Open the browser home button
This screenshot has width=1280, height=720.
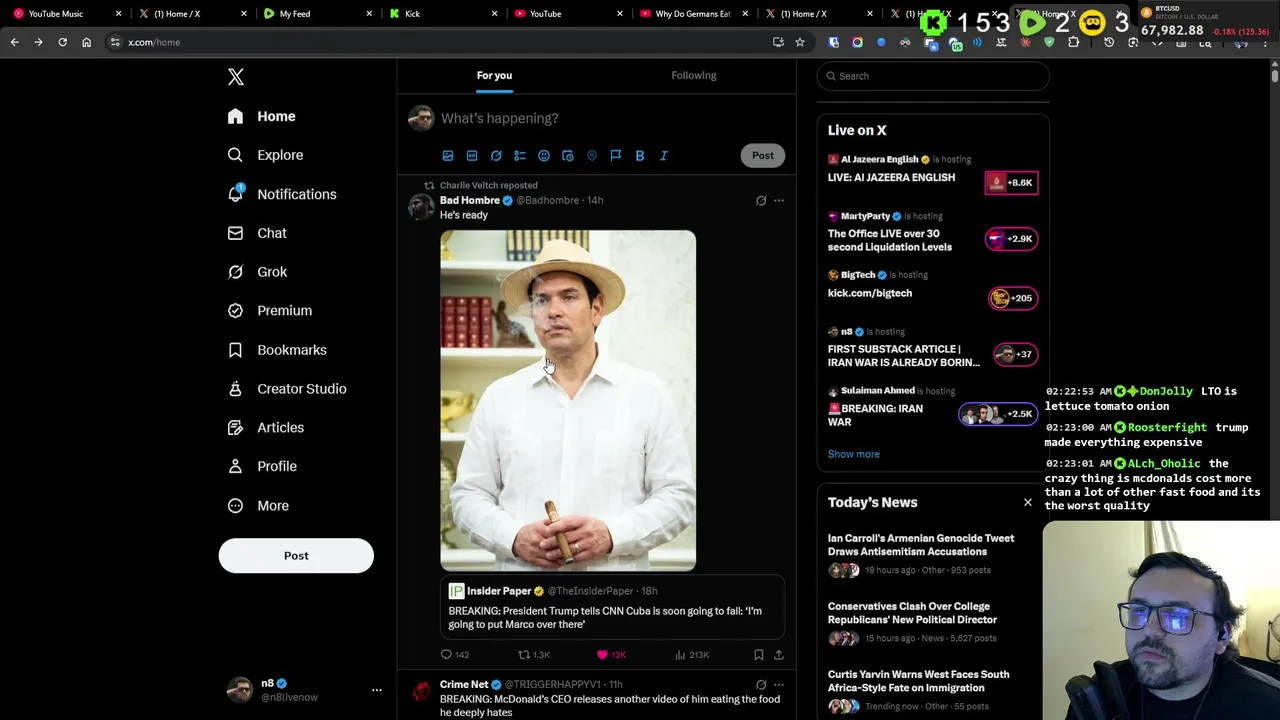tap(86, 42)
